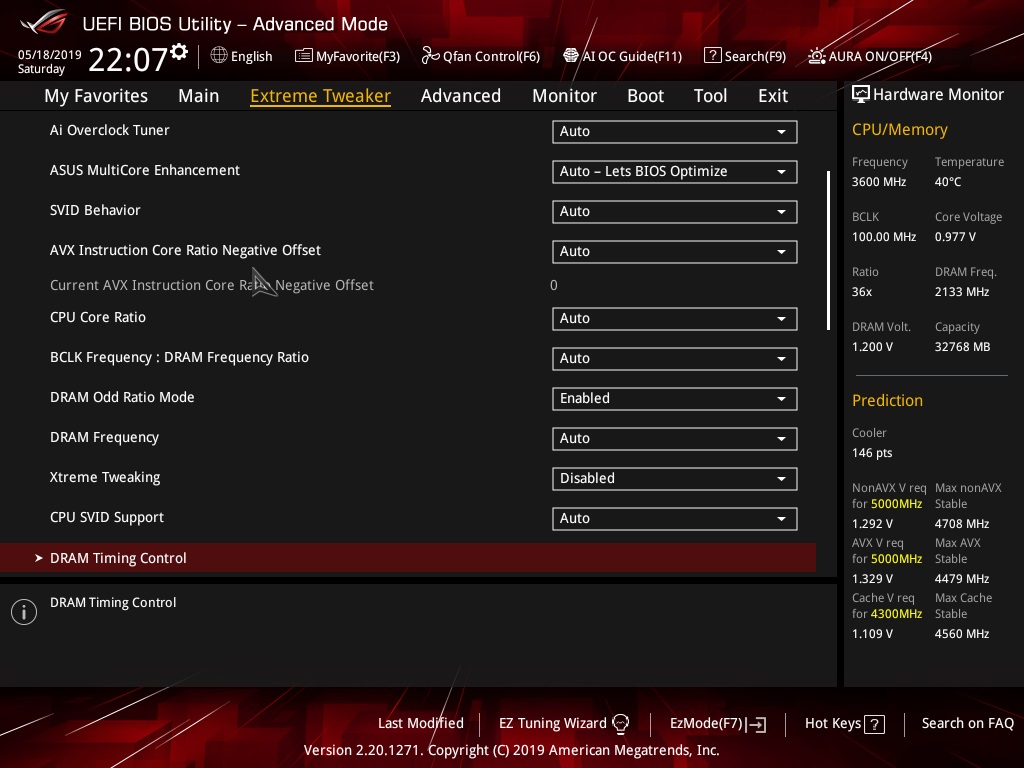Open the CPU Core Ratio dropdown

675,319
